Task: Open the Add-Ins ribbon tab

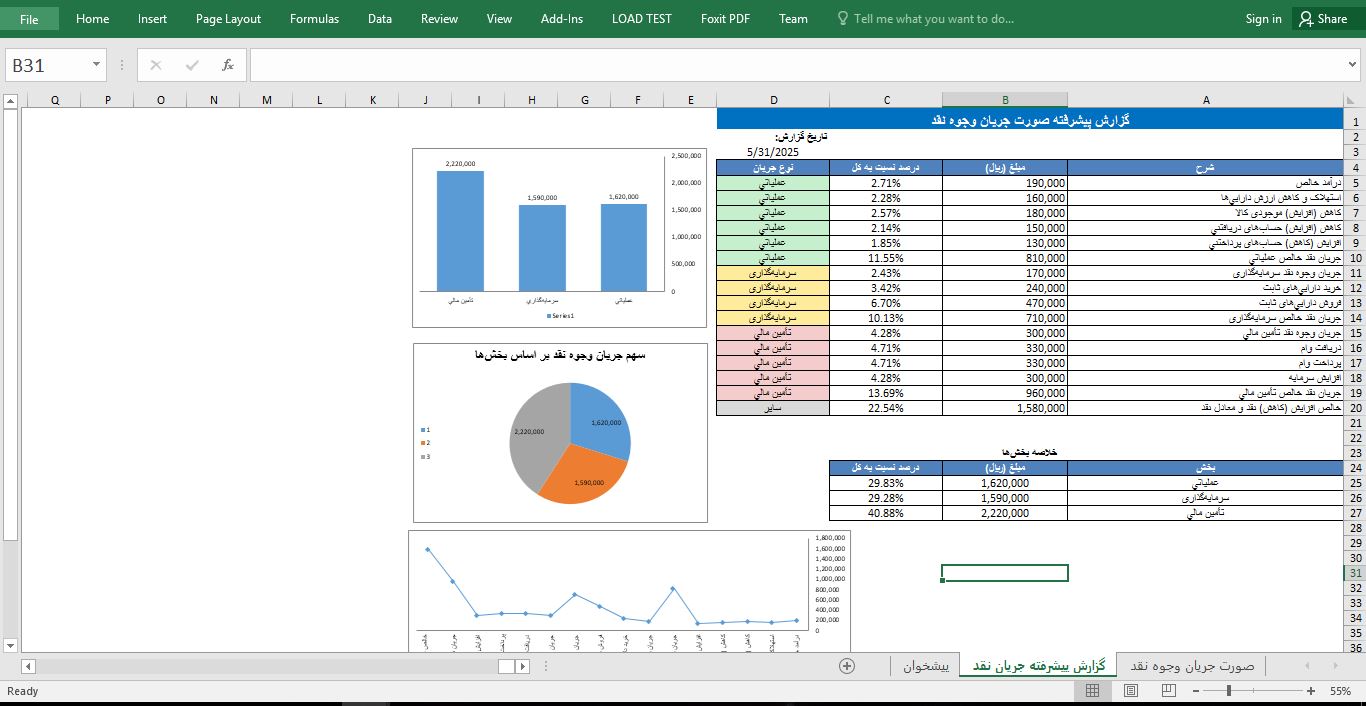Action: [561, 18]
